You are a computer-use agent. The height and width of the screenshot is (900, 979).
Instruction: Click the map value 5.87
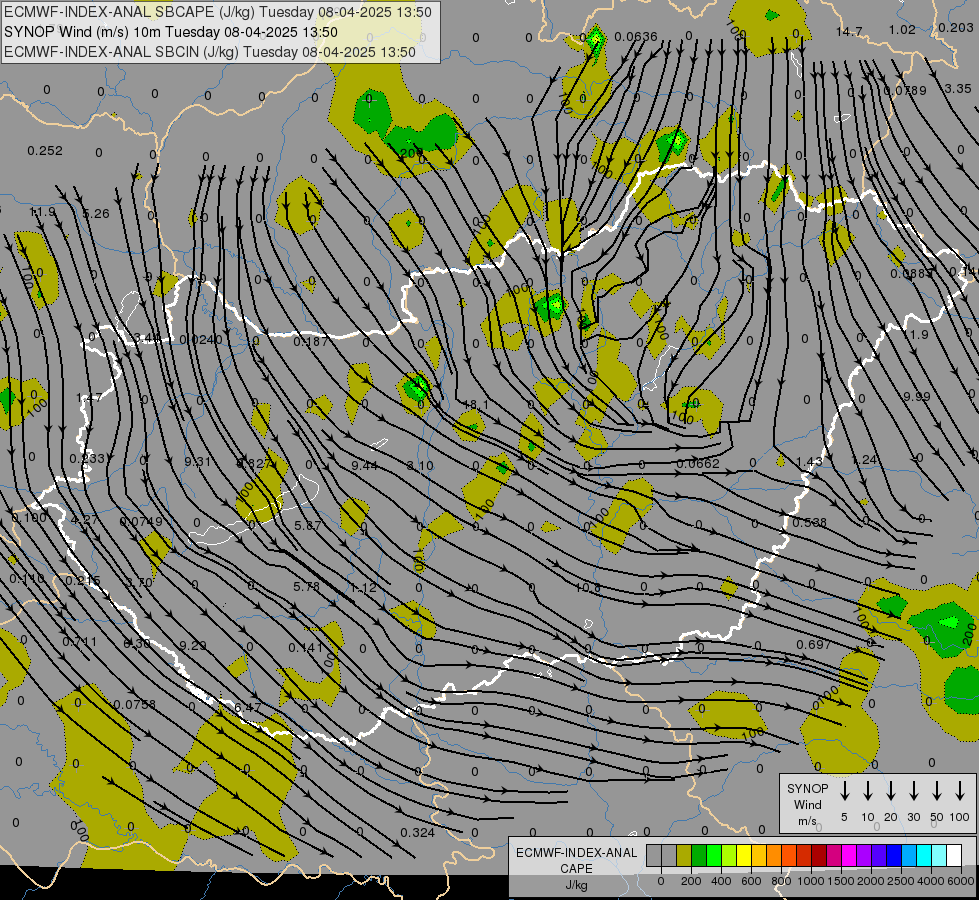307,526
